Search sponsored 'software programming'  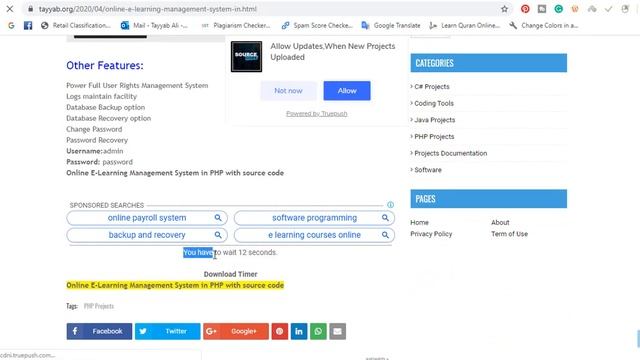pos(314,218)
